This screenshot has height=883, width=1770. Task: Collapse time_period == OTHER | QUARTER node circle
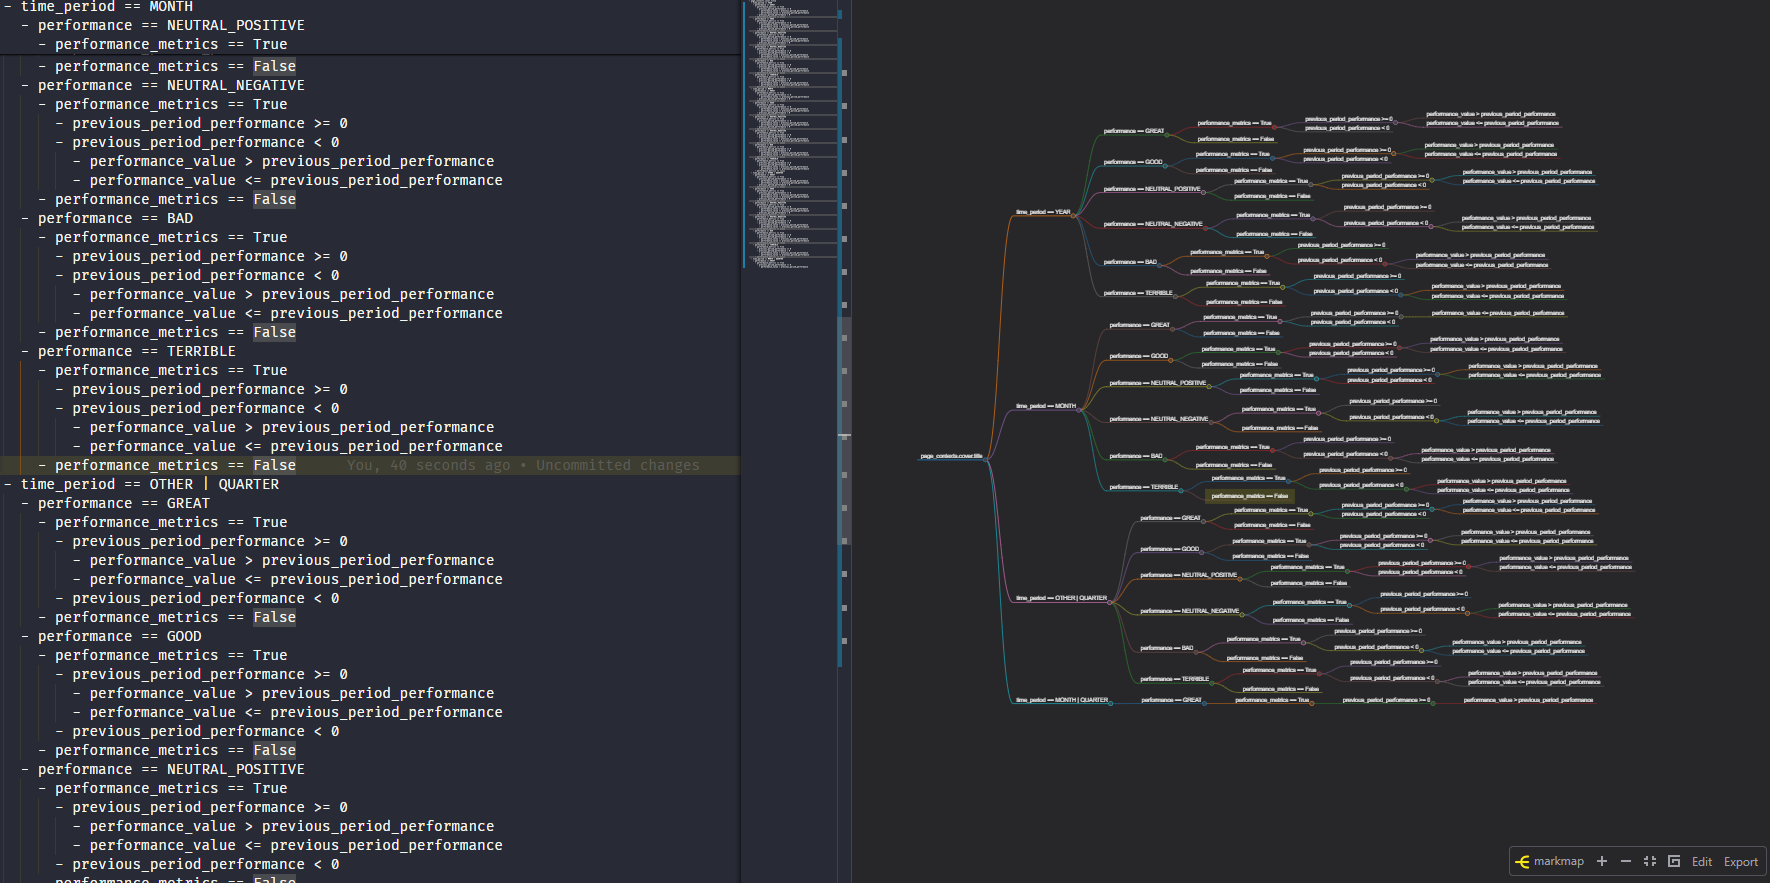1110,601
